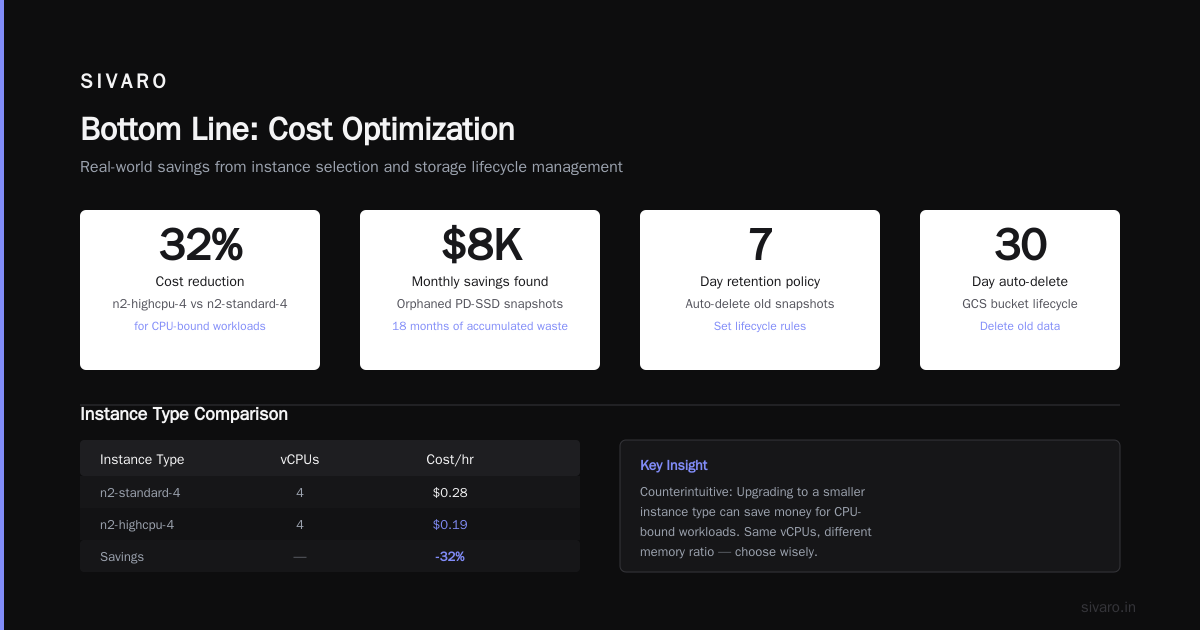Screen dimensions: 1200x630
Task: Click the vCPUs column header
Action: pyautogui.click(x=300, y=460)
